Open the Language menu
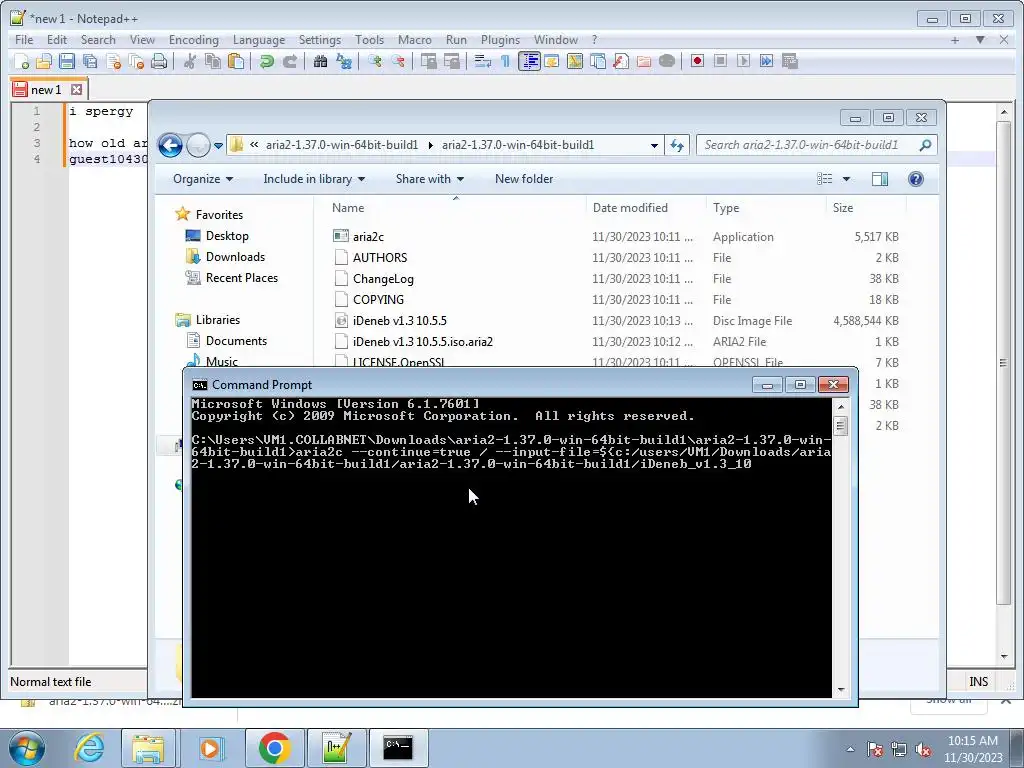This screenshot has width=1024, height=768. click(259, 40)
